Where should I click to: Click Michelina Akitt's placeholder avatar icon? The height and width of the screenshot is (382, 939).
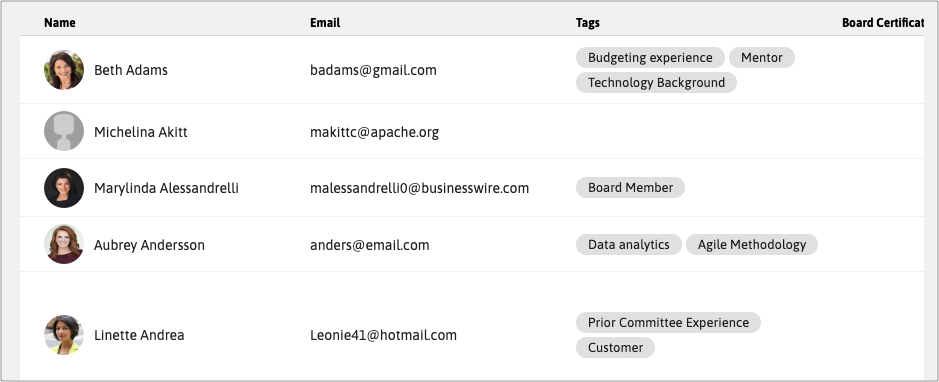pos(63,131)
